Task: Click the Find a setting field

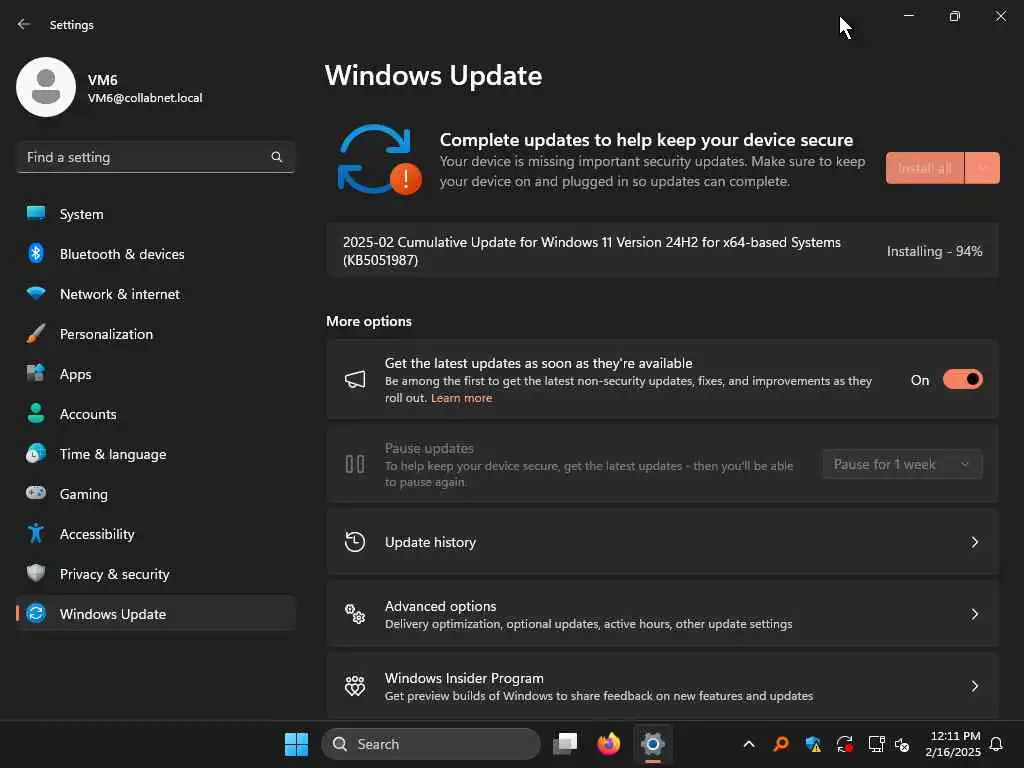Action: (156, 157)
